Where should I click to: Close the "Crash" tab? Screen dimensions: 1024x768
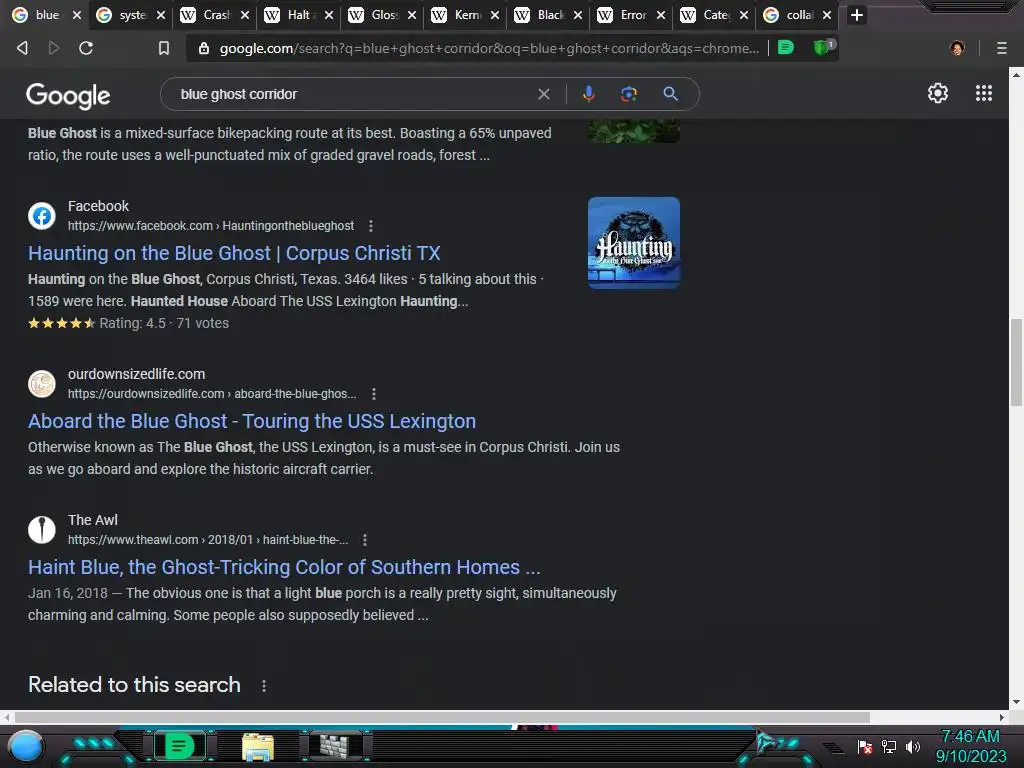(x=245, y=15)
